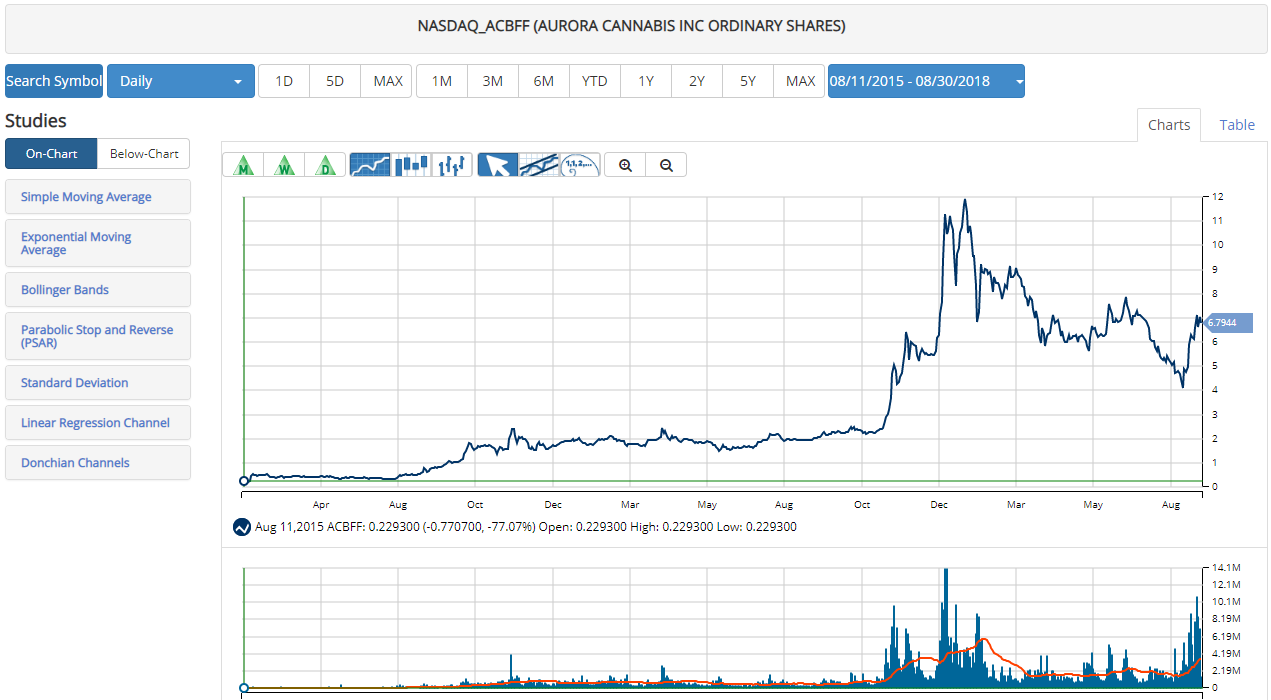
Task: Click the 6.7944 current price label
Action: coord(1228,323)
